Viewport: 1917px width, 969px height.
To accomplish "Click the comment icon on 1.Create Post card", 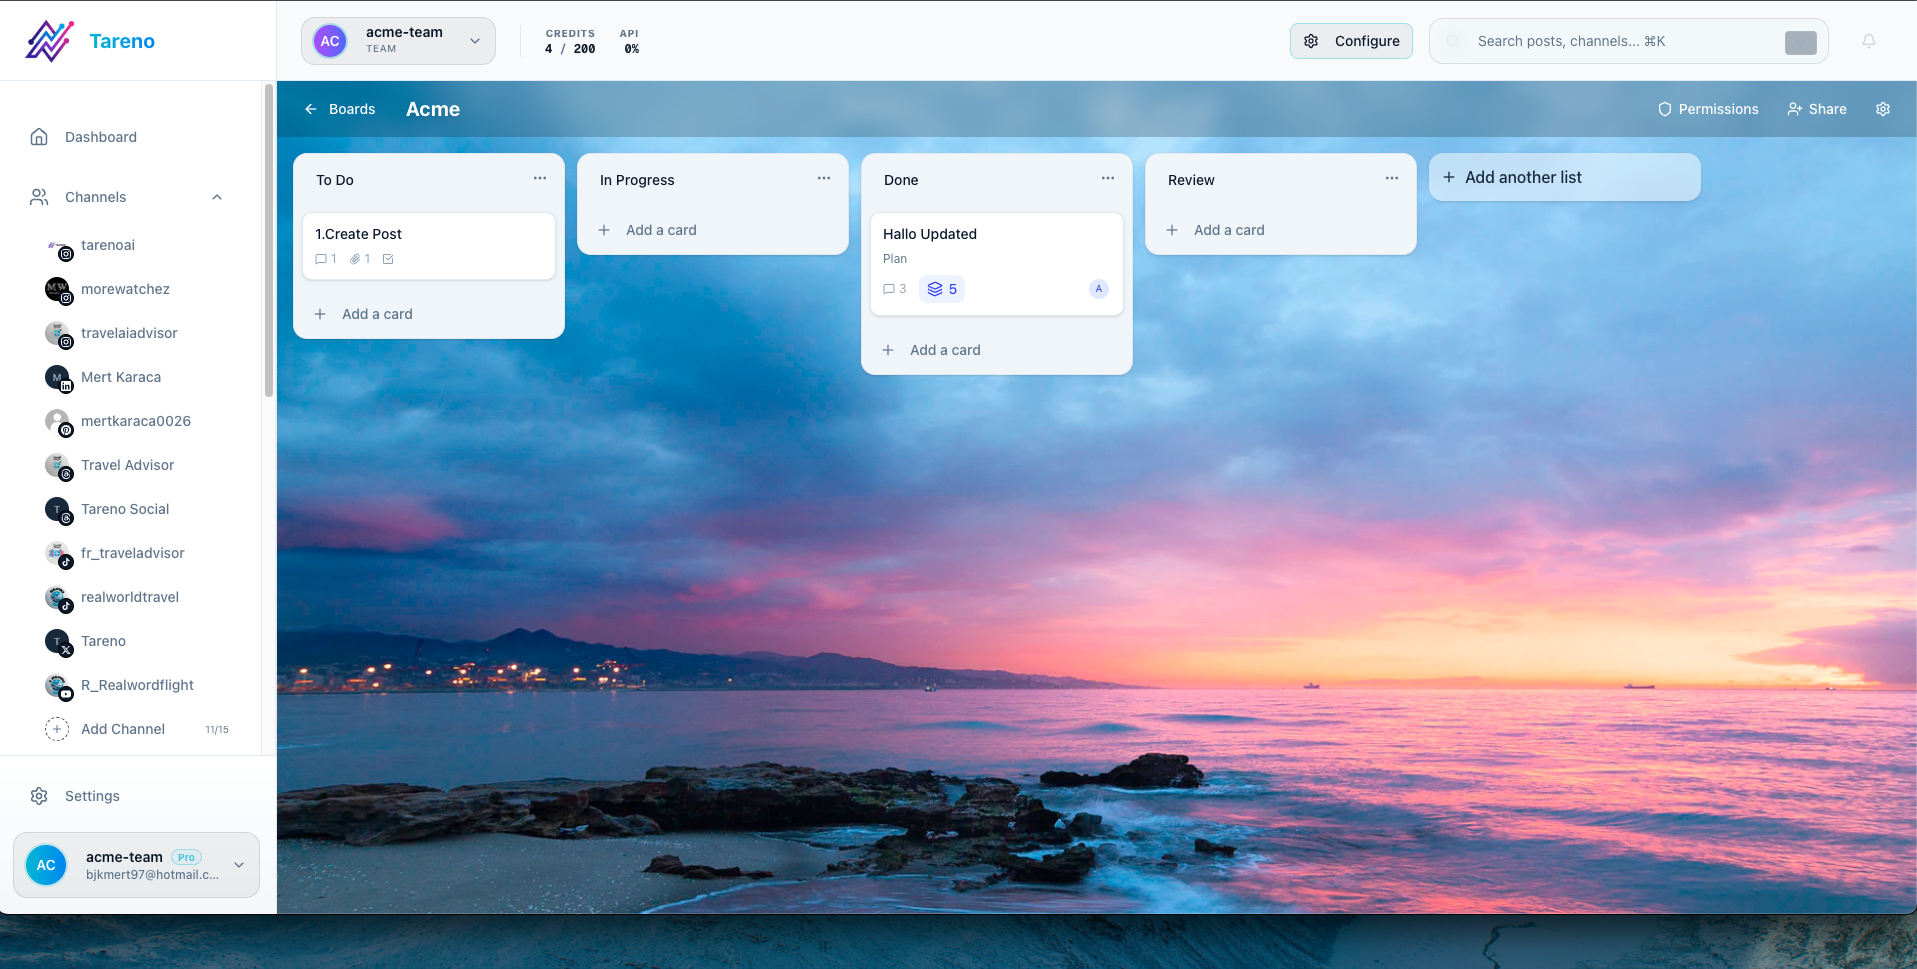I will 321,258.
